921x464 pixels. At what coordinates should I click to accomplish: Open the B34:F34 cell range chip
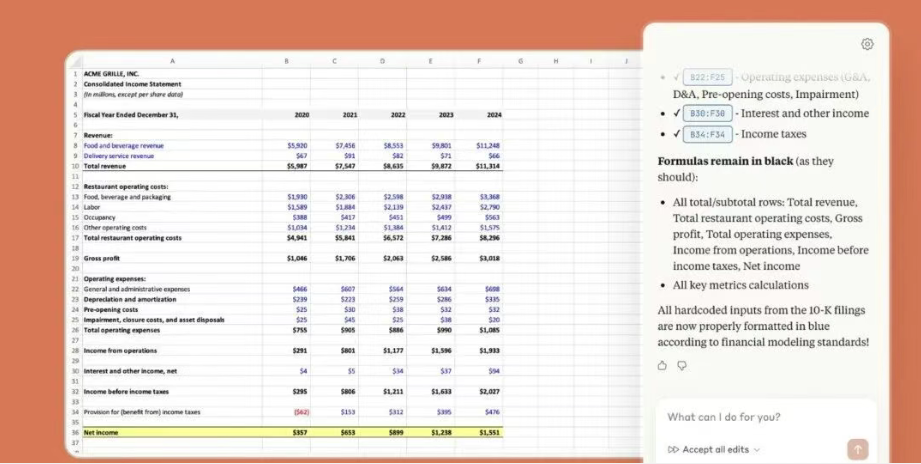click(x=708, y=134)
